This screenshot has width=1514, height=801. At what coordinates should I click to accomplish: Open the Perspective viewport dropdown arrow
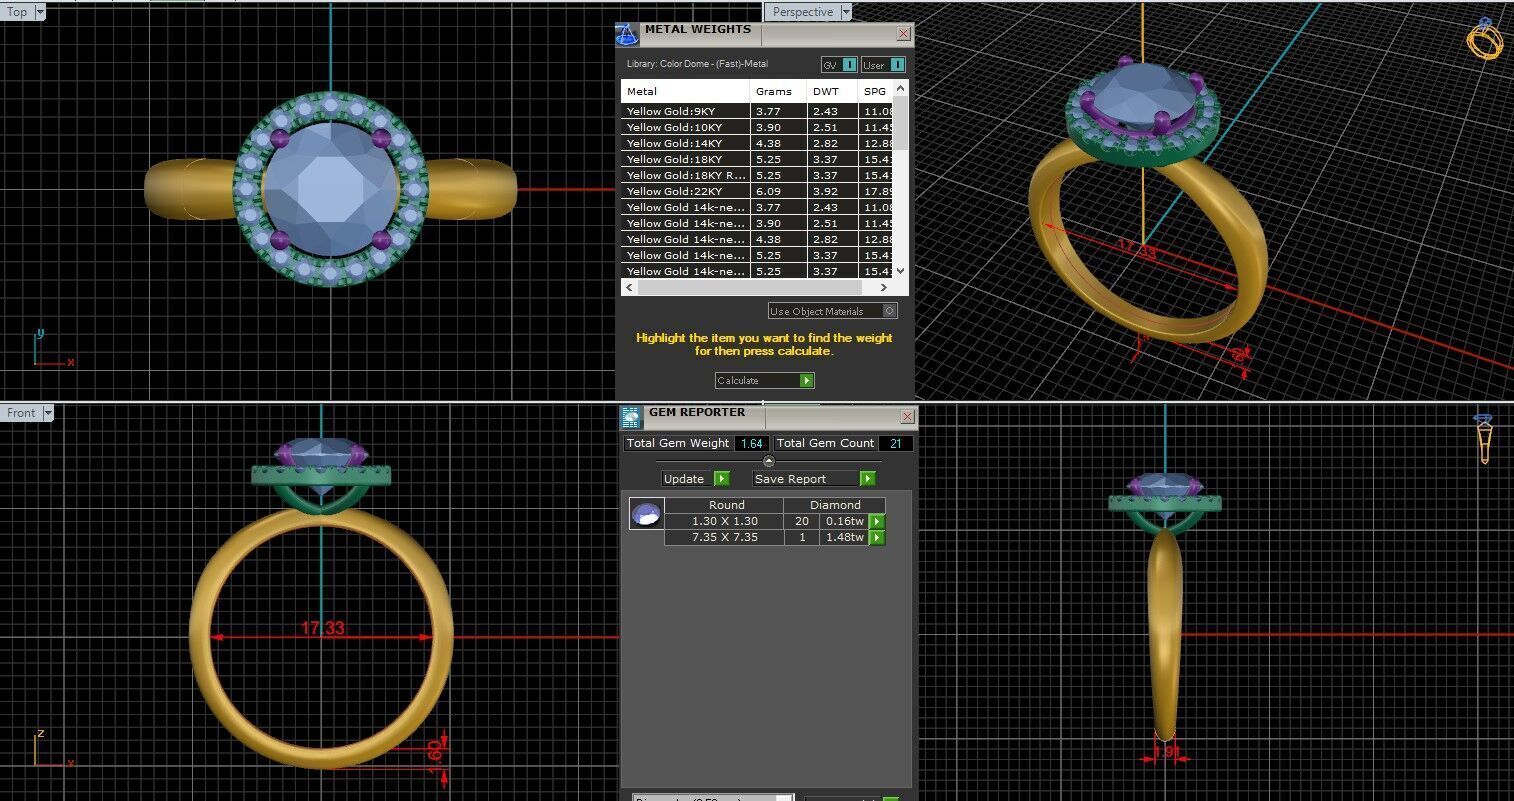click(x=846, y=12)
